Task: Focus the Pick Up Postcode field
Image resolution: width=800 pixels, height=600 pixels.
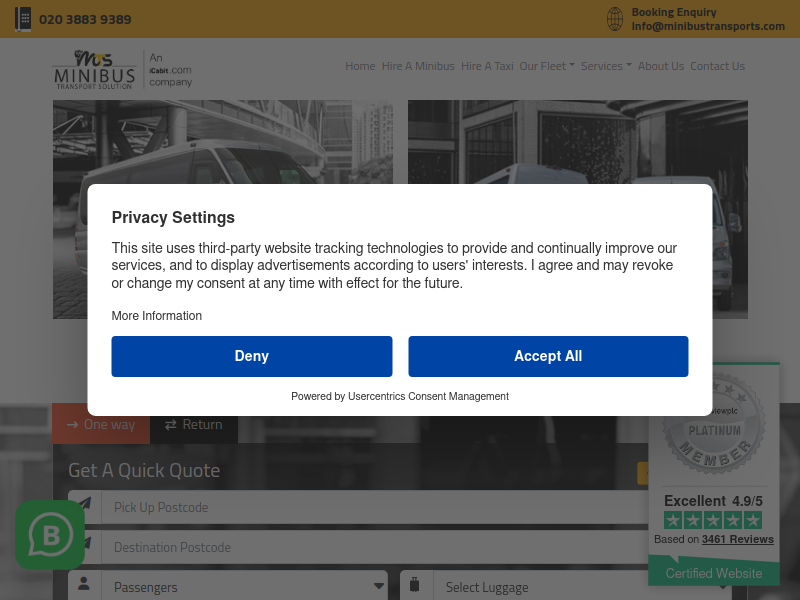Action: (375, 507)
